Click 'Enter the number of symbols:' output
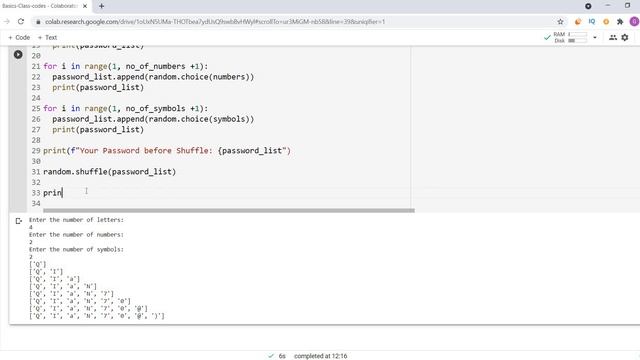This screenshot has height=360, width=640. coord(76,249)
